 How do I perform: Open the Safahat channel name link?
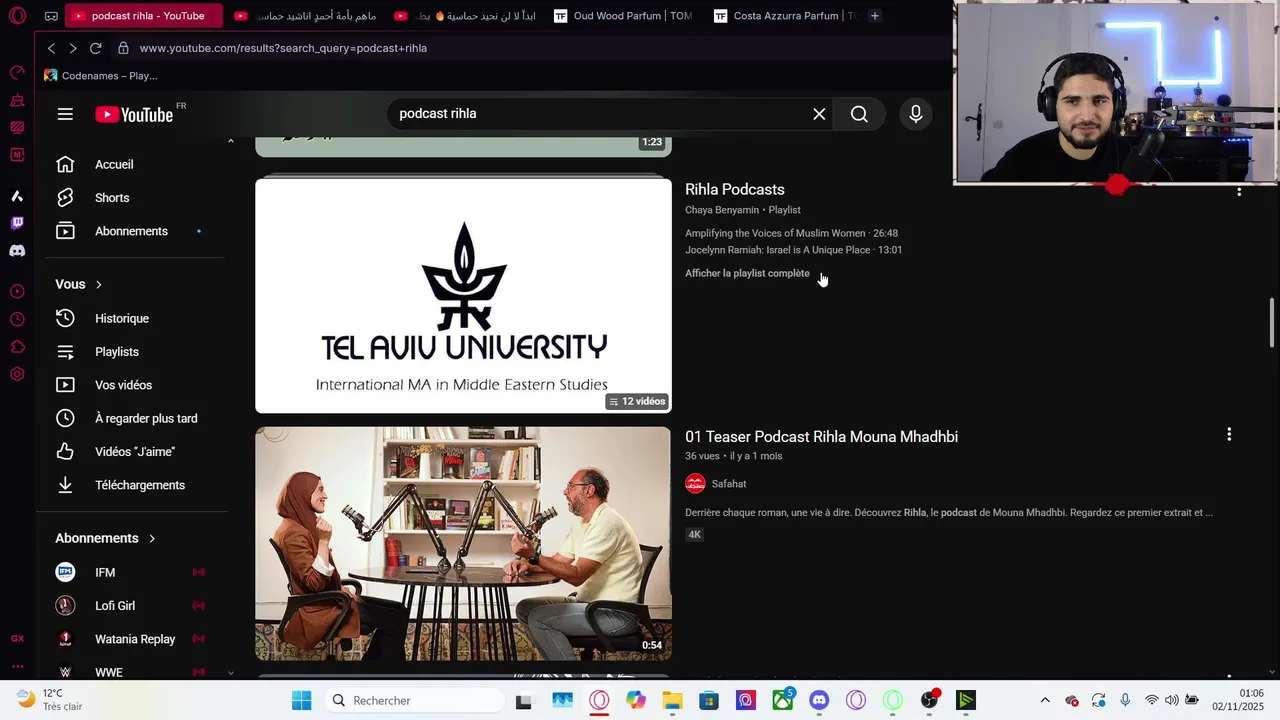[x=729, y=484]
